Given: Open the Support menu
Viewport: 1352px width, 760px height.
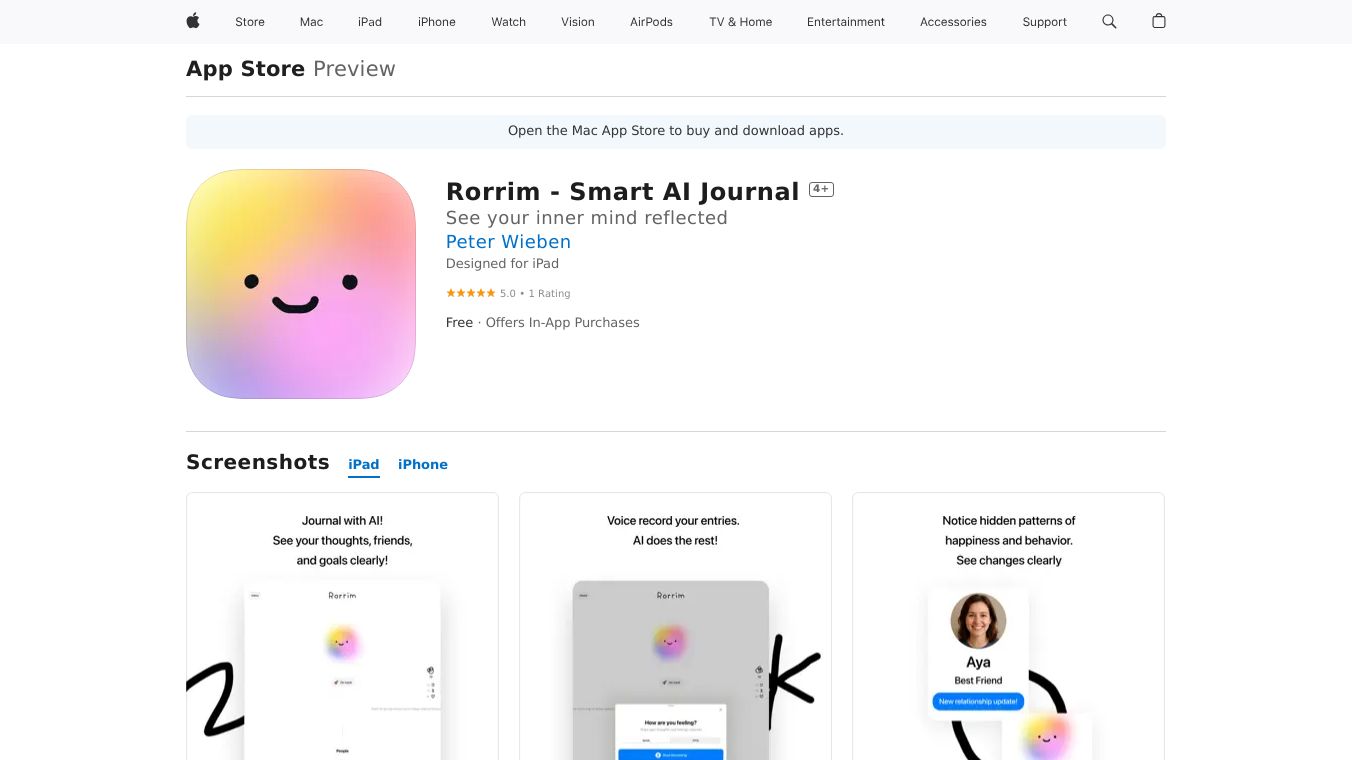Looking at the screenshot, I should pos(1045,22).
